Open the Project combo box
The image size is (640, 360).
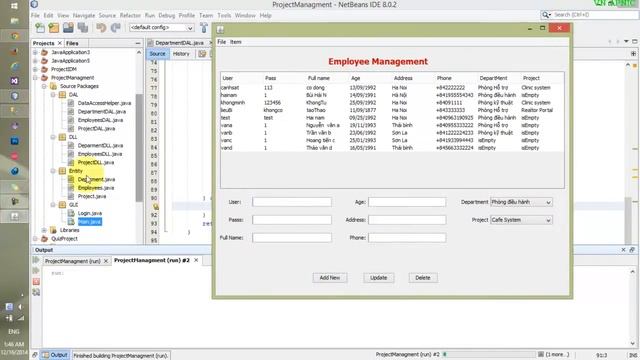tap(521, 220)
